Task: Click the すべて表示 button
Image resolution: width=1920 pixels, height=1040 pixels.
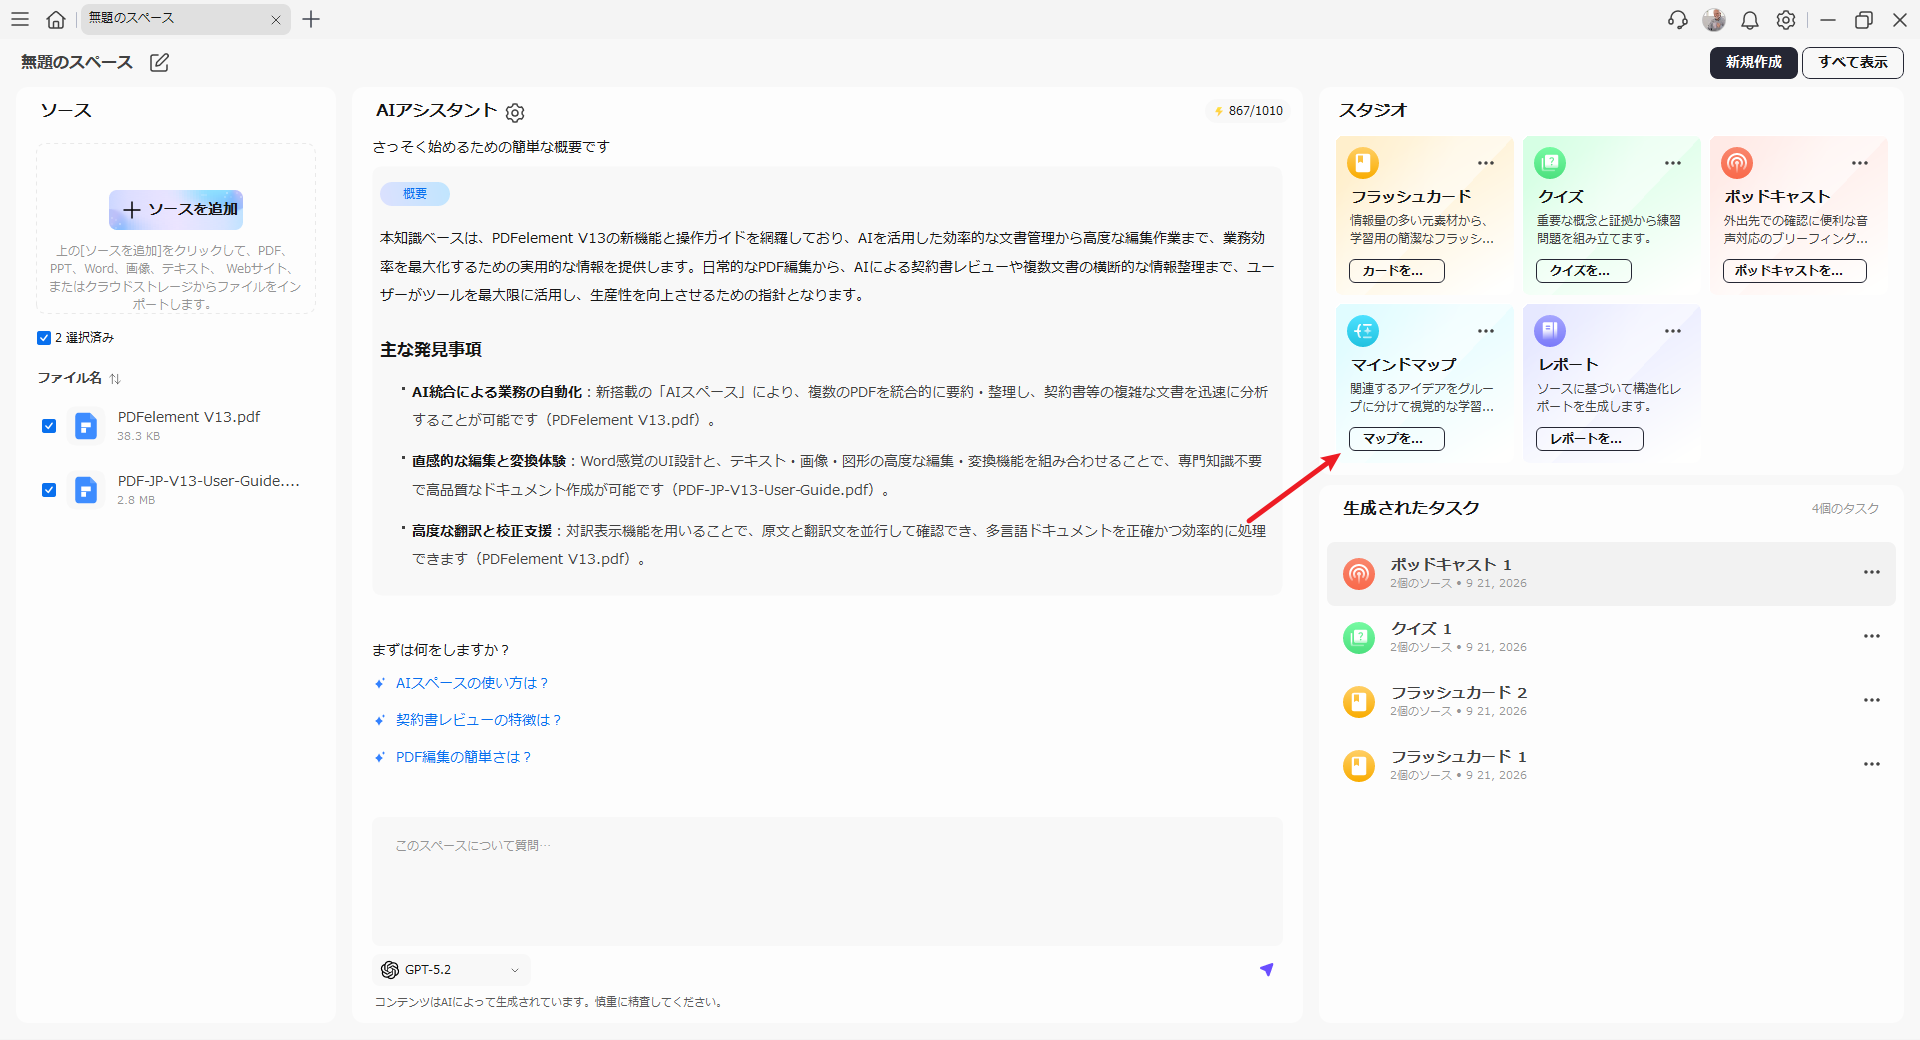Action: coord(1853,62)
